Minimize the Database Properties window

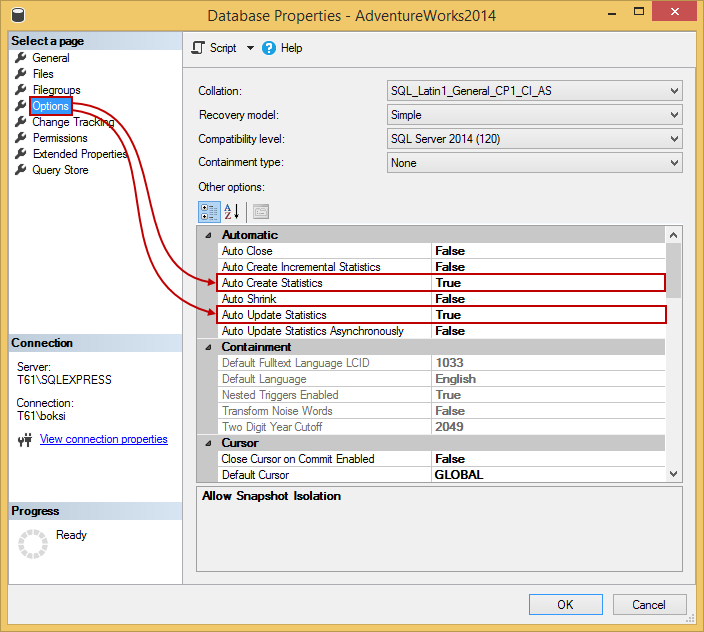click(x=612, y=14)
